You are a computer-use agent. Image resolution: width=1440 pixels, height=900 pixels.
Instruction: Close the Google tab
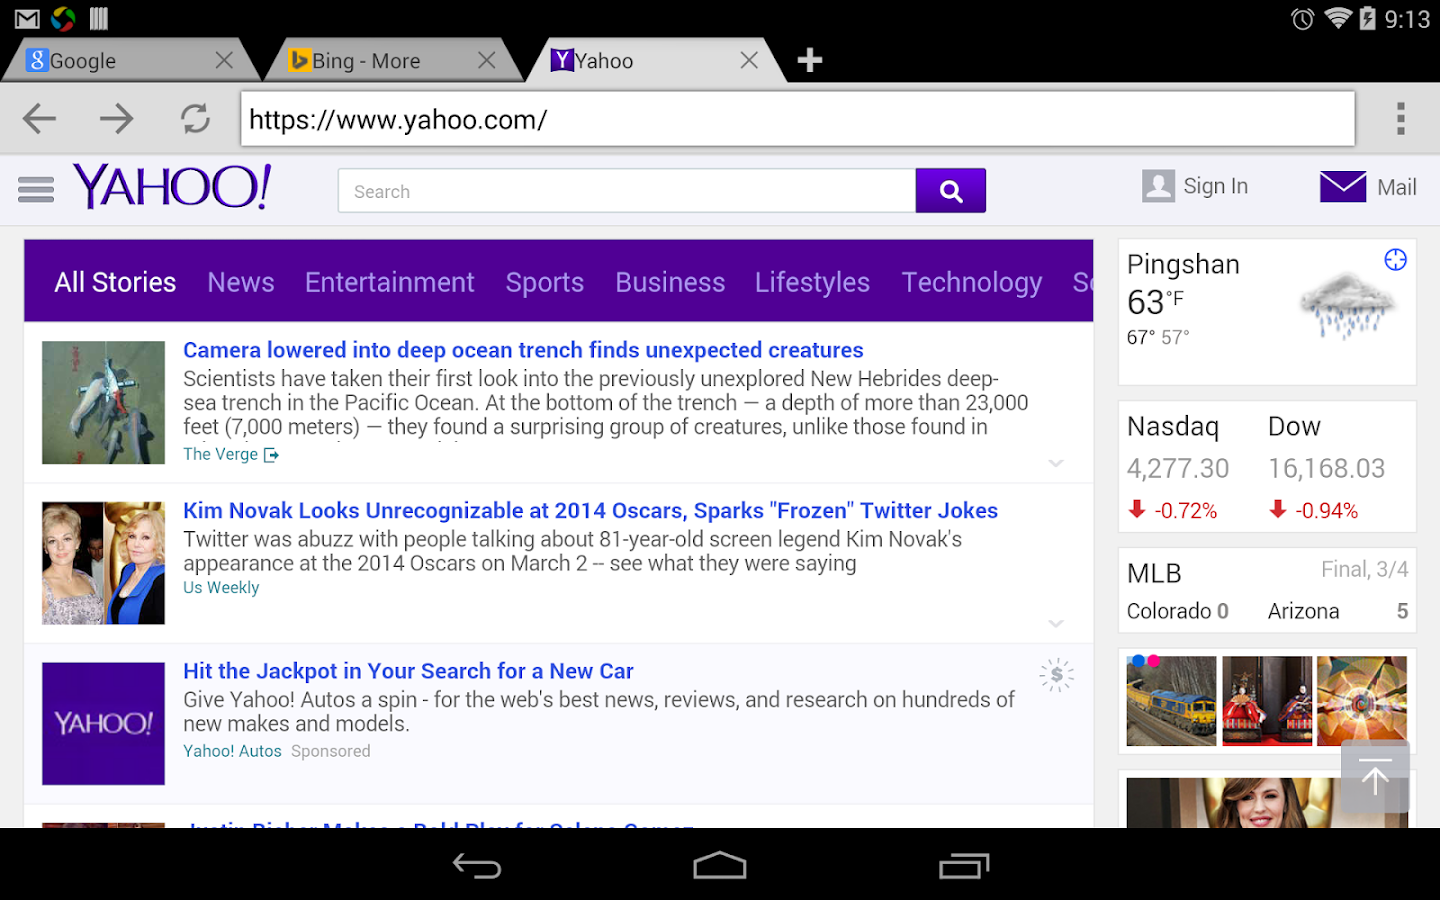[224, 60]
